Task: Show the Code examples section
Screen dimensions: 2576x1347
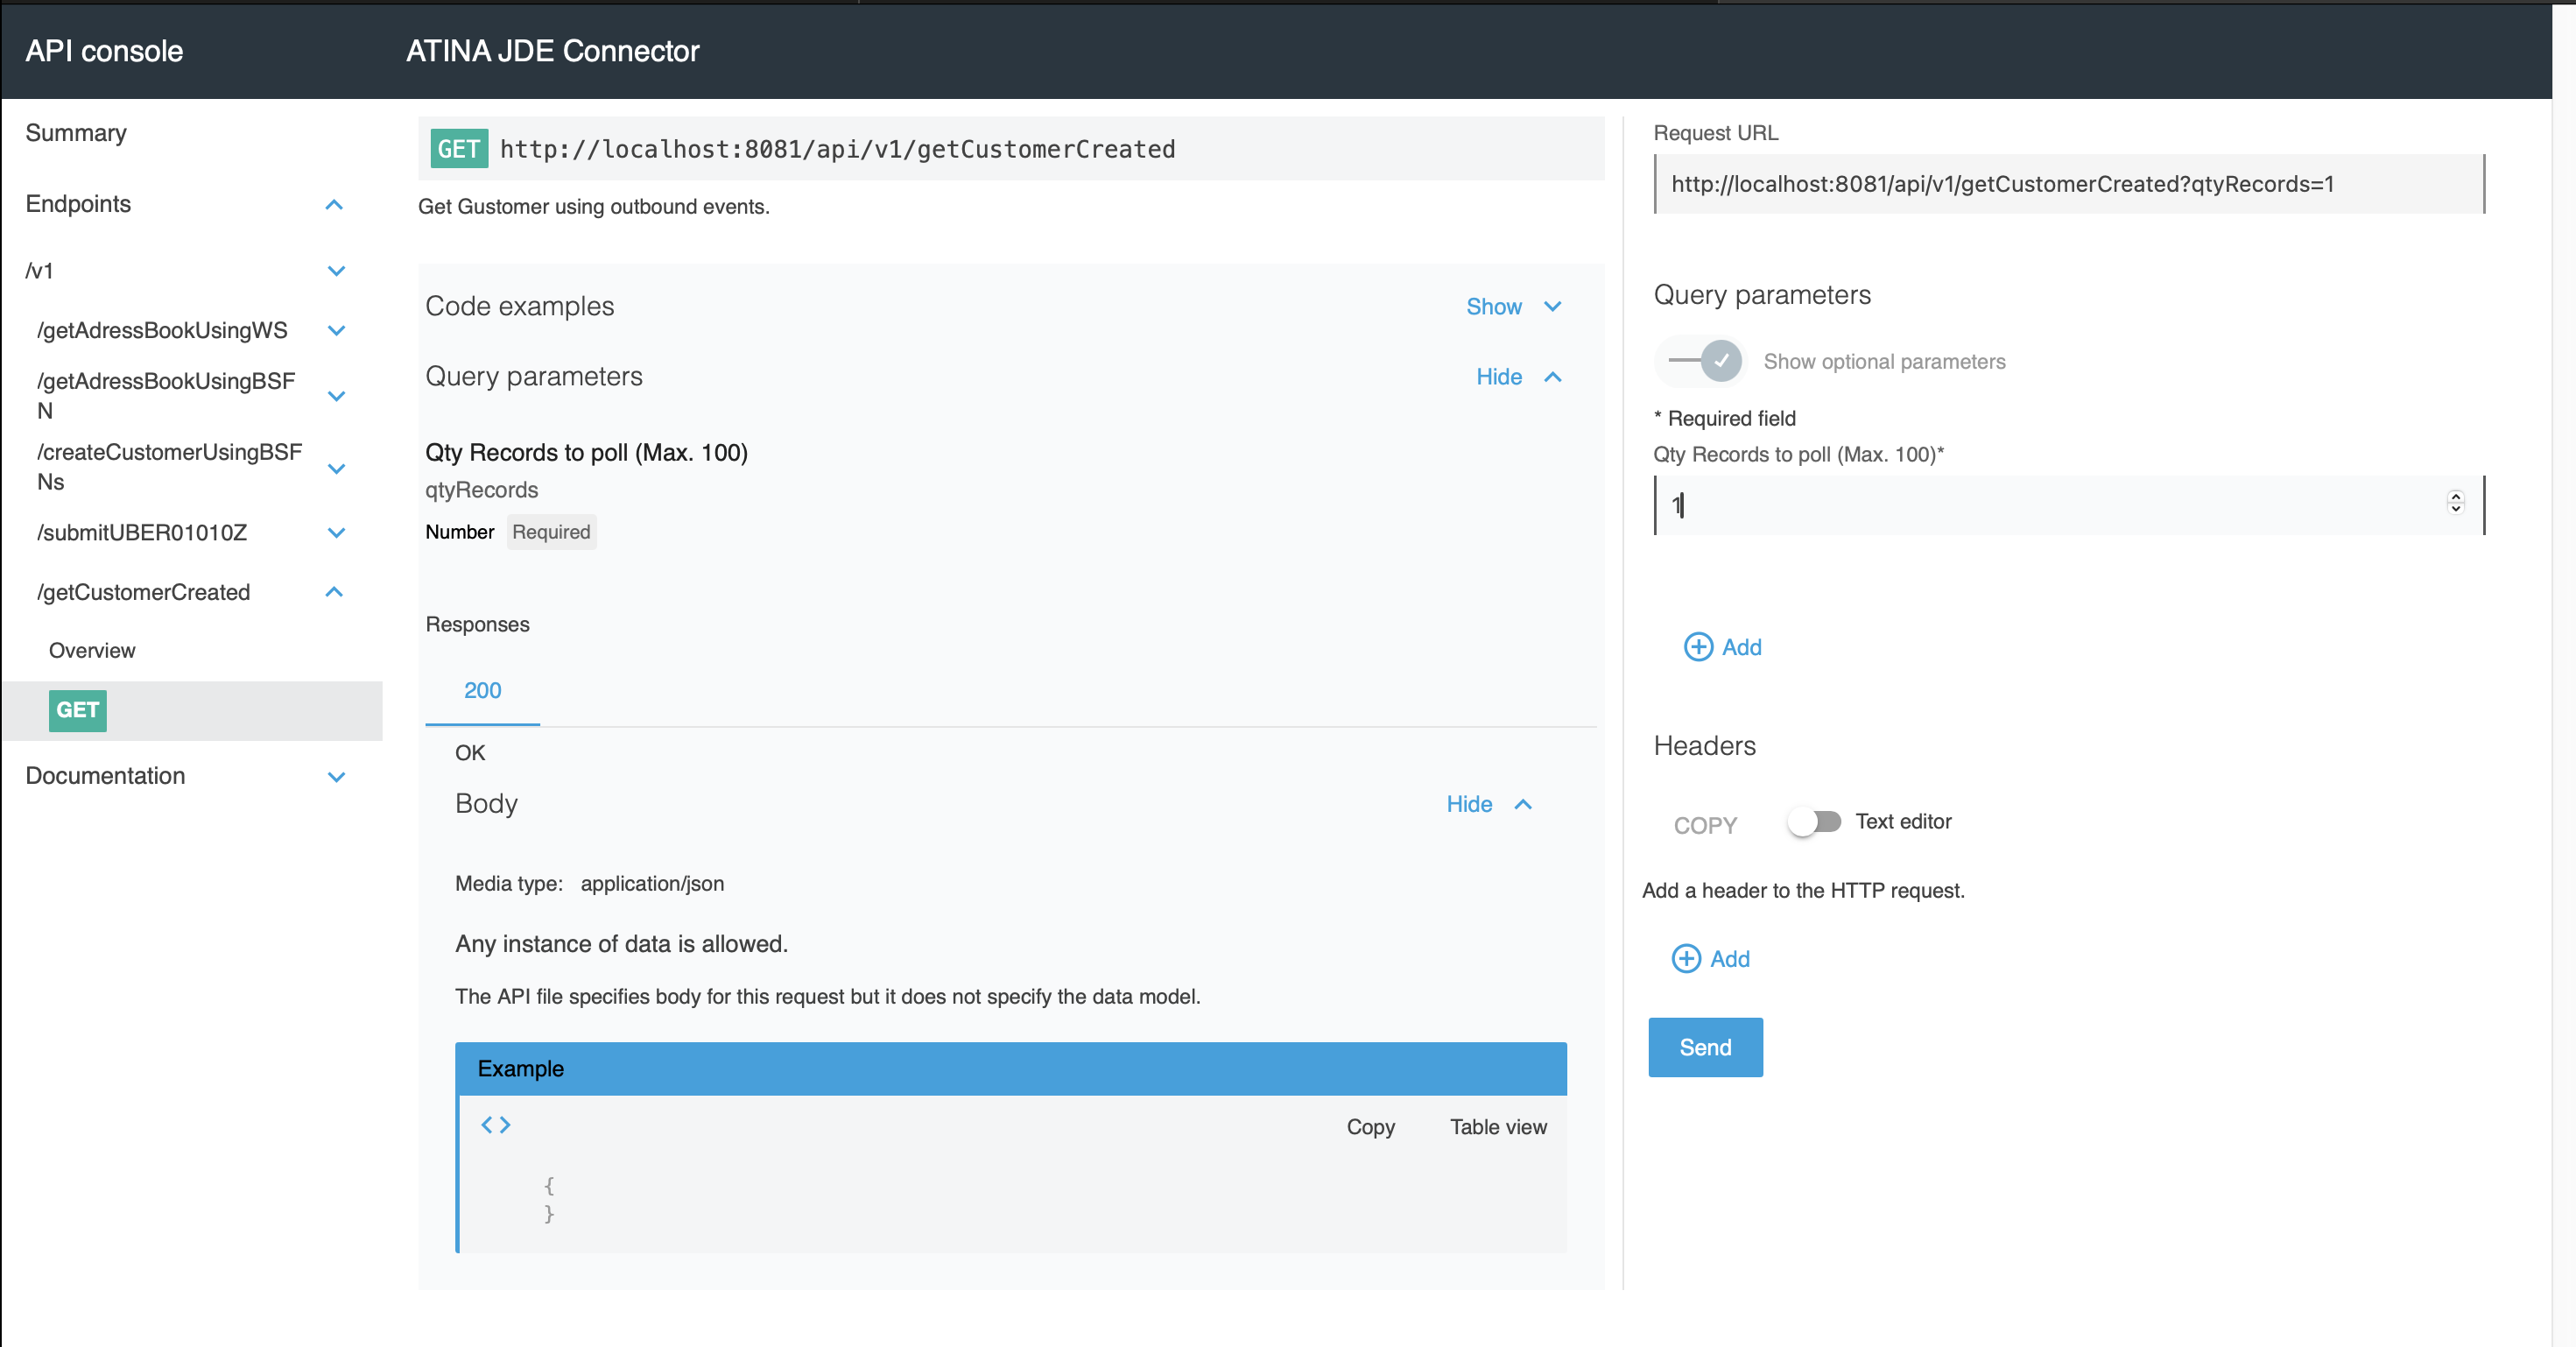Action: click(x=1512, y=307)
